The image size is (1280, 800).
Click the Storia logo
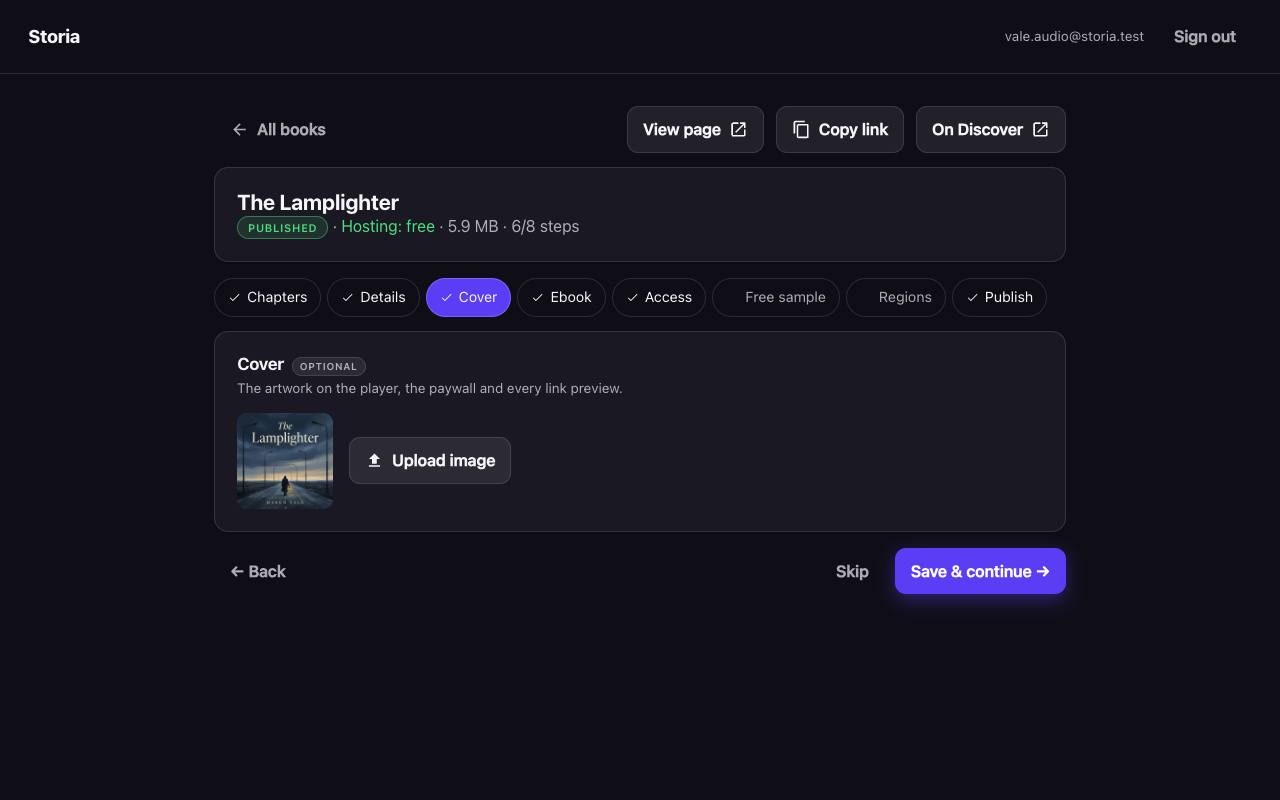click(54, 37)
